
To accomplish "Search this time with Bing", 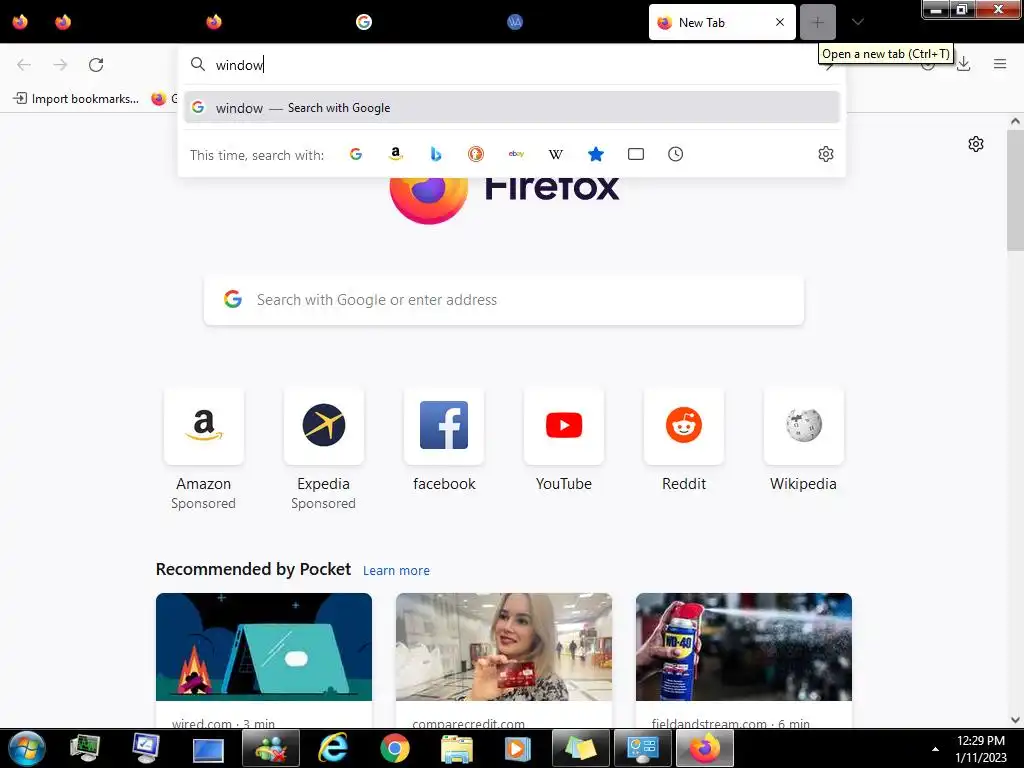I will pyautogui.click(x=436, y=154).
